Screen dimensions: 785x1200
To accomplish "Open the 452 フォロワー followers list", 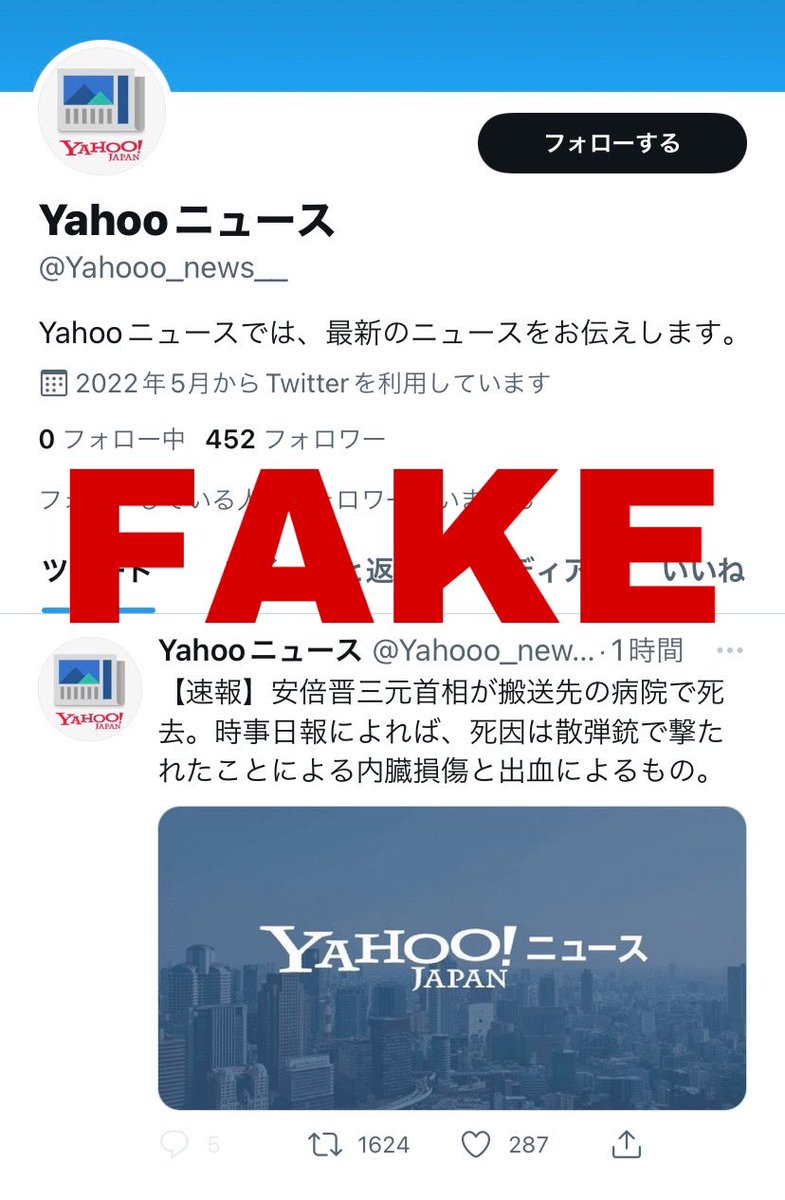I will point(296,439).
